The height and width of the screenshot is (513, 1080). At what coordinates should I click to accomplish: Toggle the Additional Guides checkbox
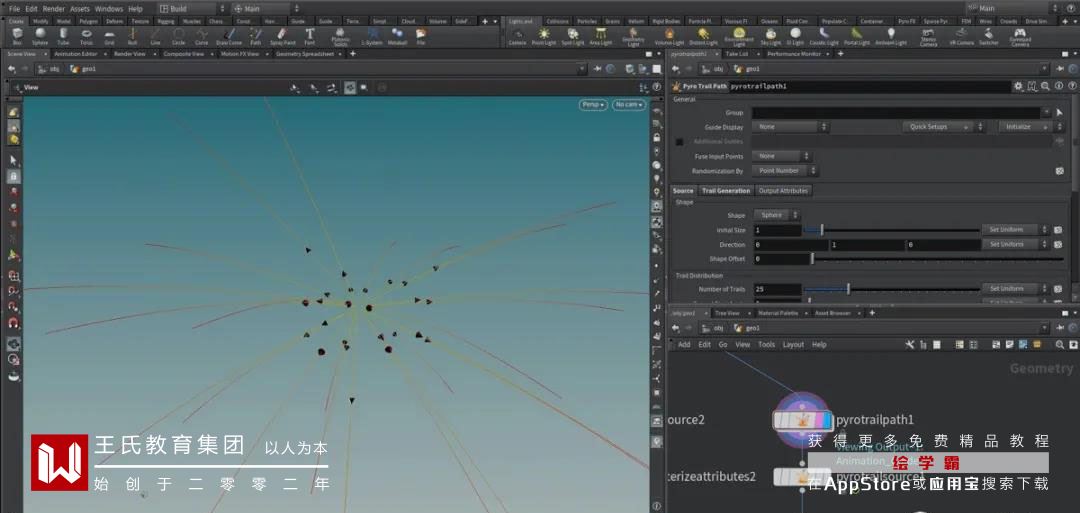pos(680,141)
